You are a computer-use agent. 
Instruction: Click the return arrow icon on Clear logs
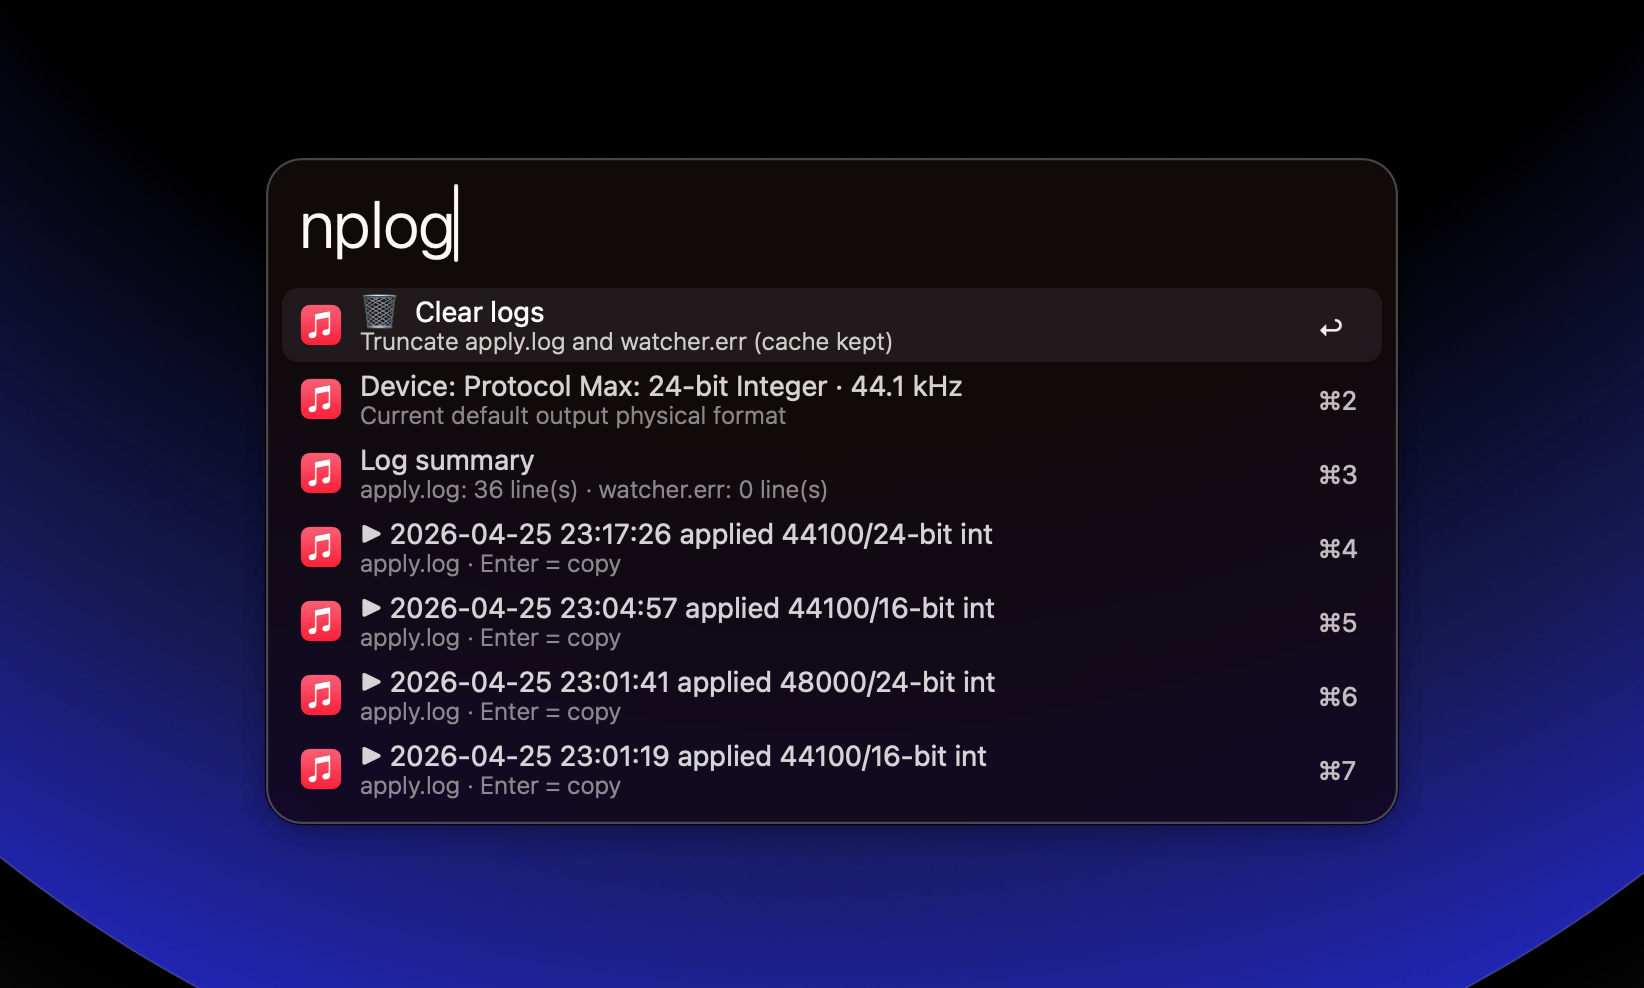1331,327
